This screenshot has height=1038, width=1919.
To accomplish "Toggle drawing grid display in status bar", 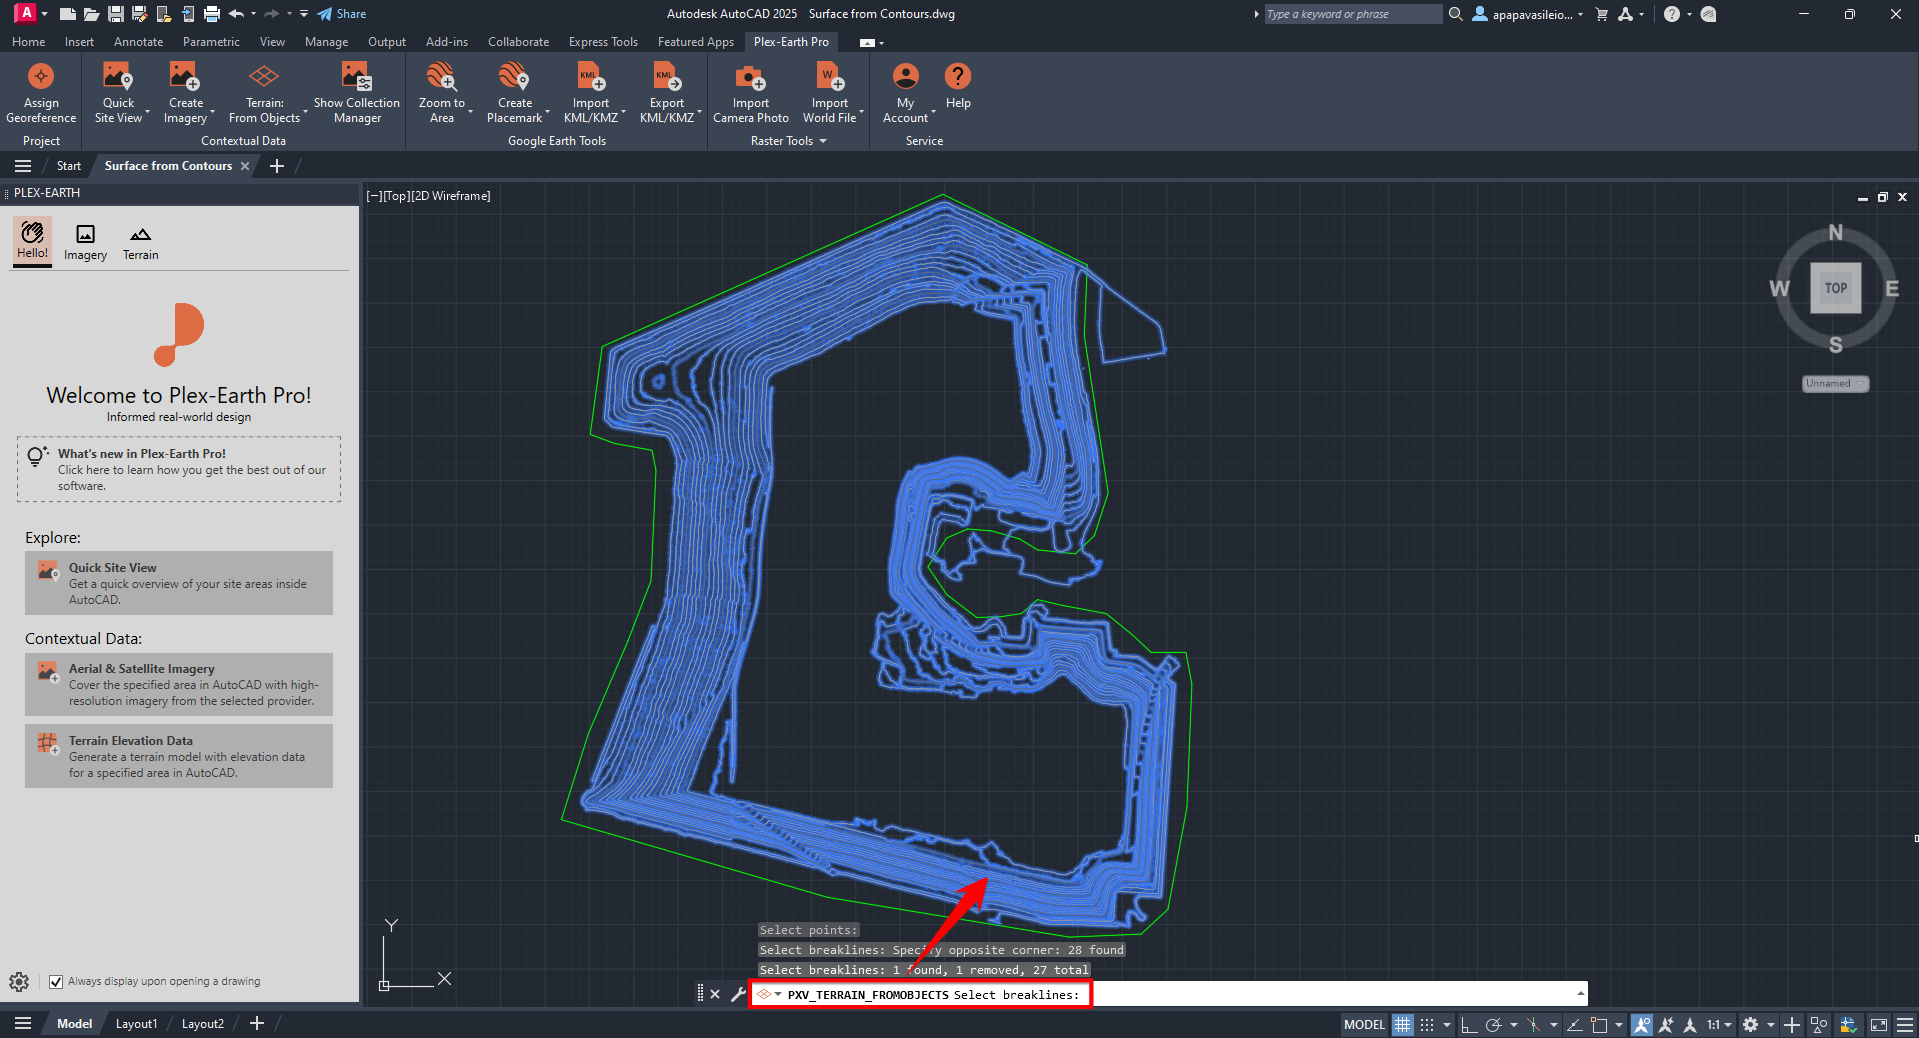I will (x=1403, y=1024).
